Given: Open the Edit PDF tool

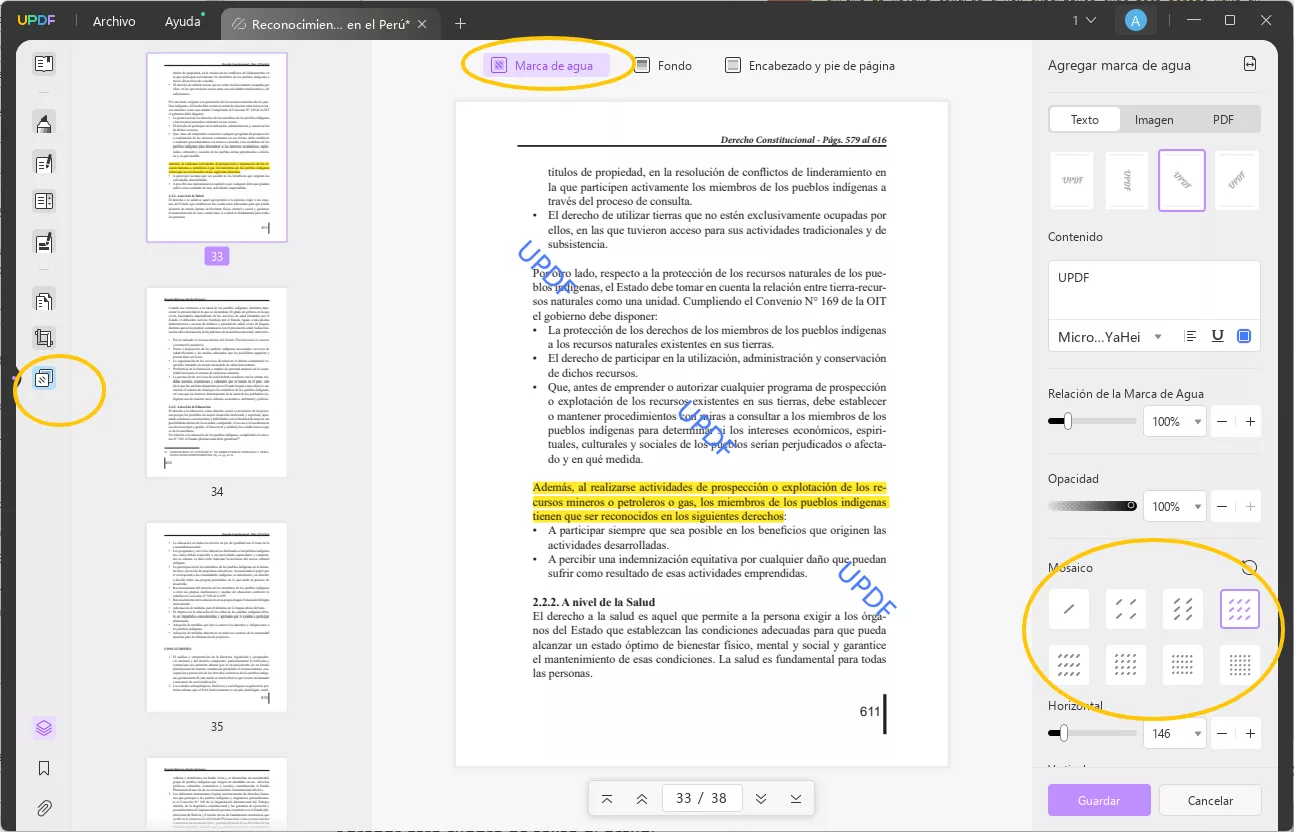Looking at the screenshot, I should click(x=44, y=163).
